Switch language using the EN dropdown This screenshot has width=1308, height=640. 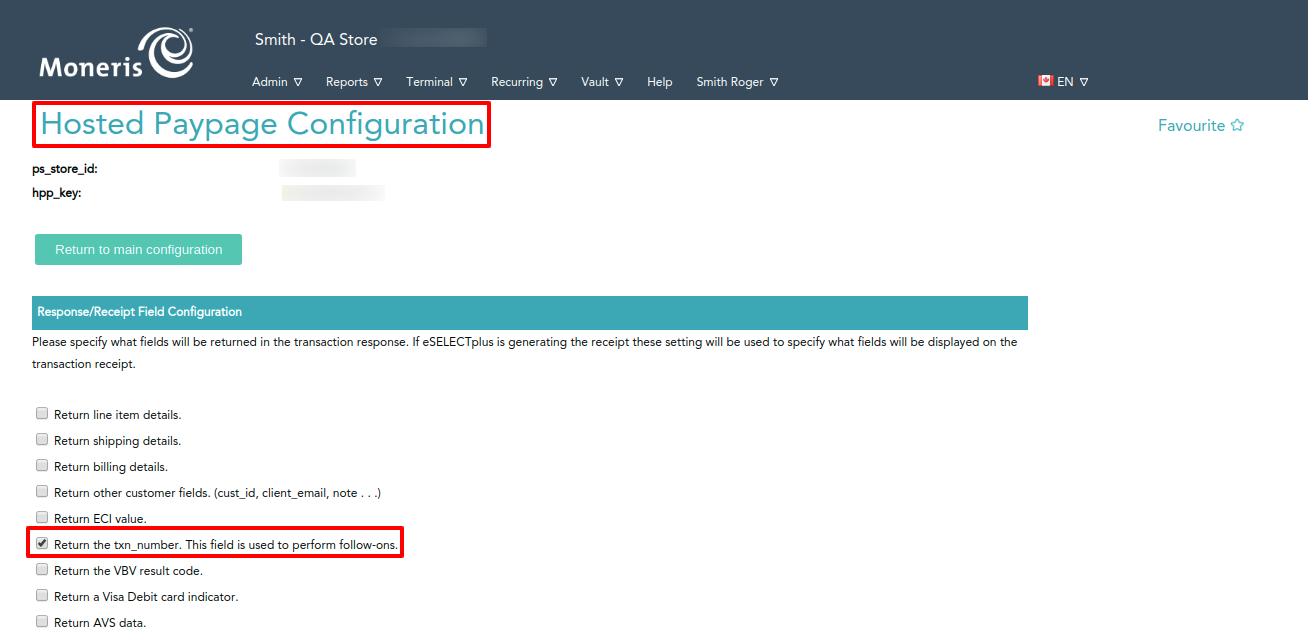(1072, 82)
